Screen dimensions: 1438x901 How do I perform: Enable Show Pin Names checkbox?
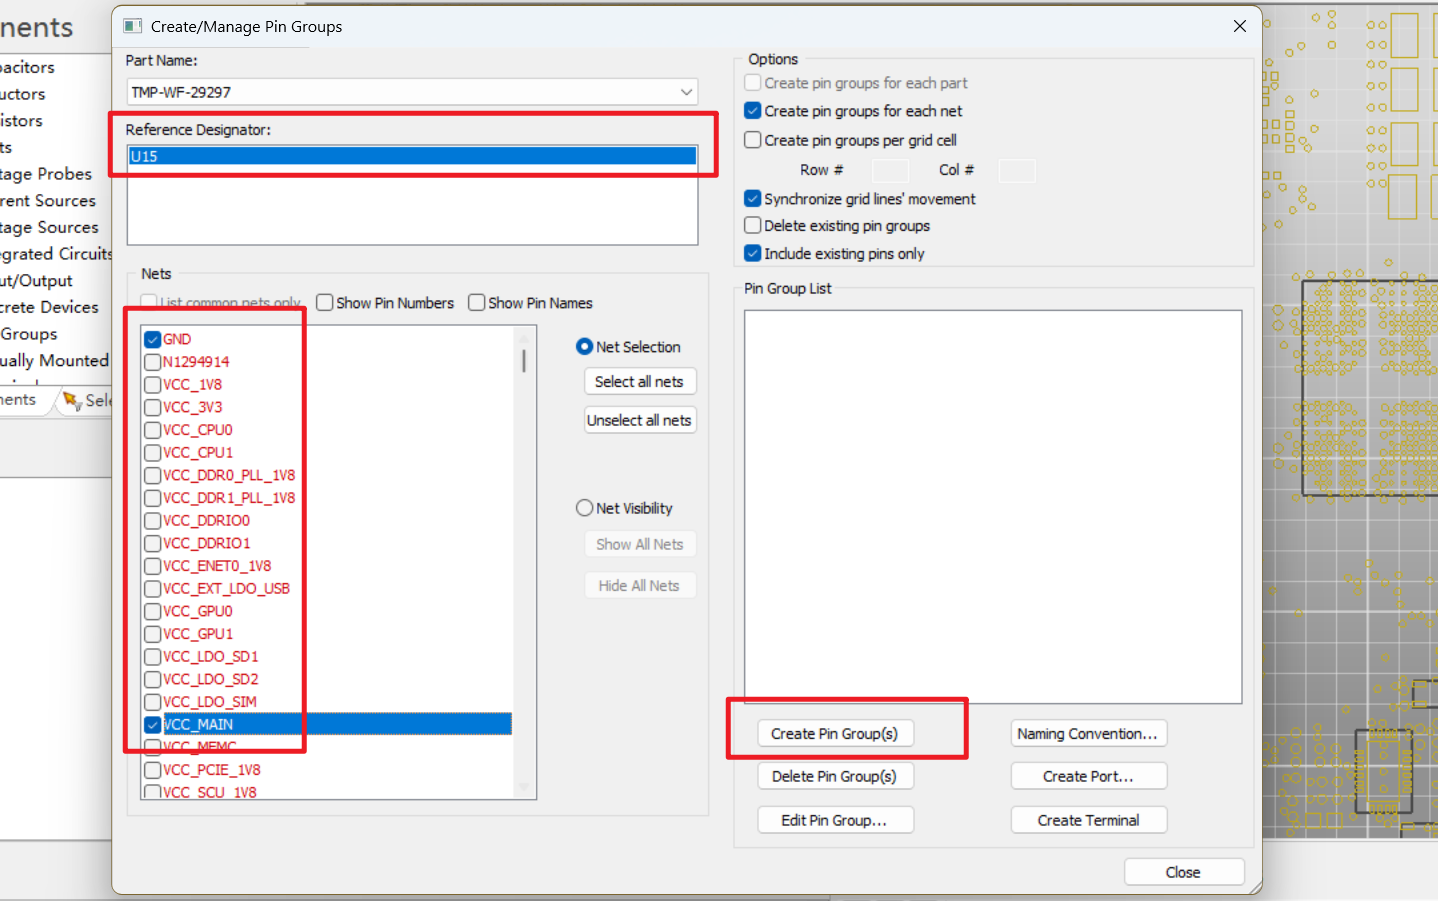pos(477,303)
